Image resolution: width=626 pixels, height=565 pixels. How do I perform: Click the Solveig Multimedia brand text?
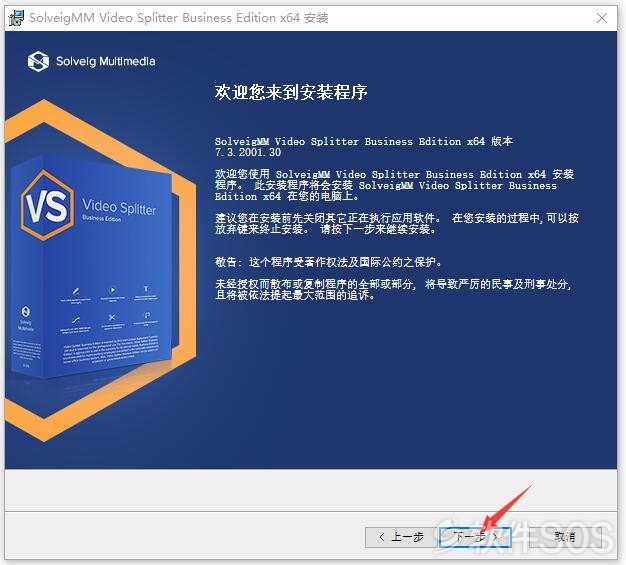[106, 61]
